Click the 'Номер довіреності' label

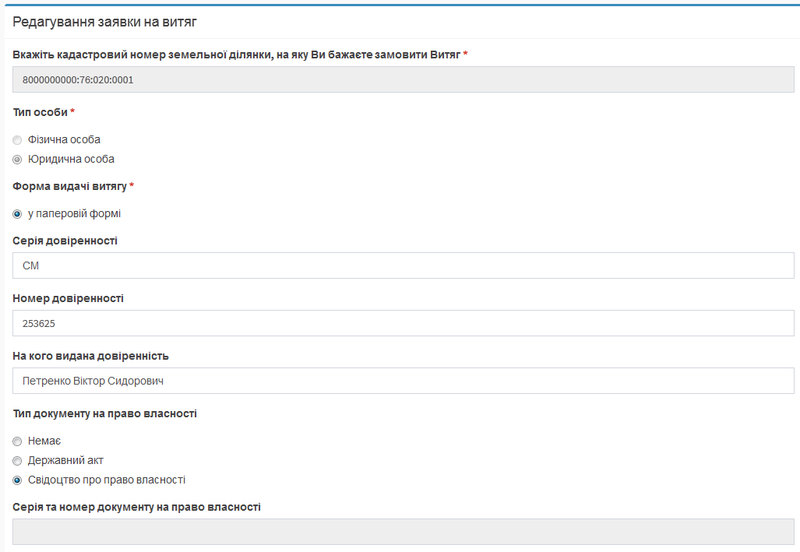pos(67,298)
